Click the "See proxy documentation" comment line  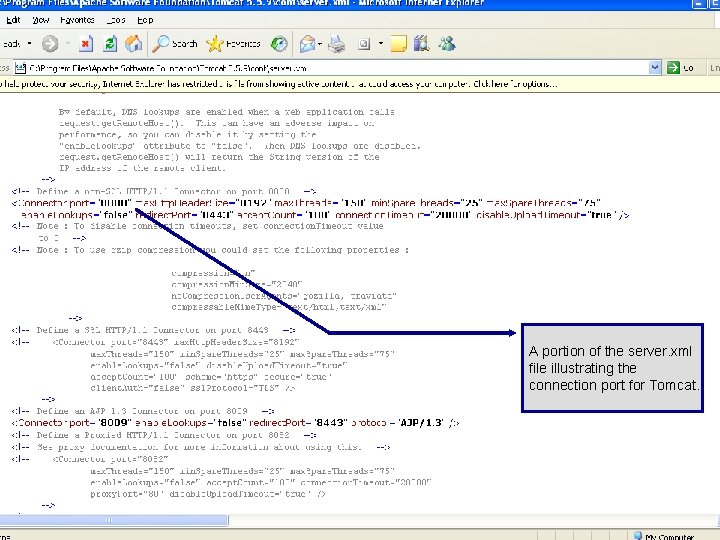point(201,447)
